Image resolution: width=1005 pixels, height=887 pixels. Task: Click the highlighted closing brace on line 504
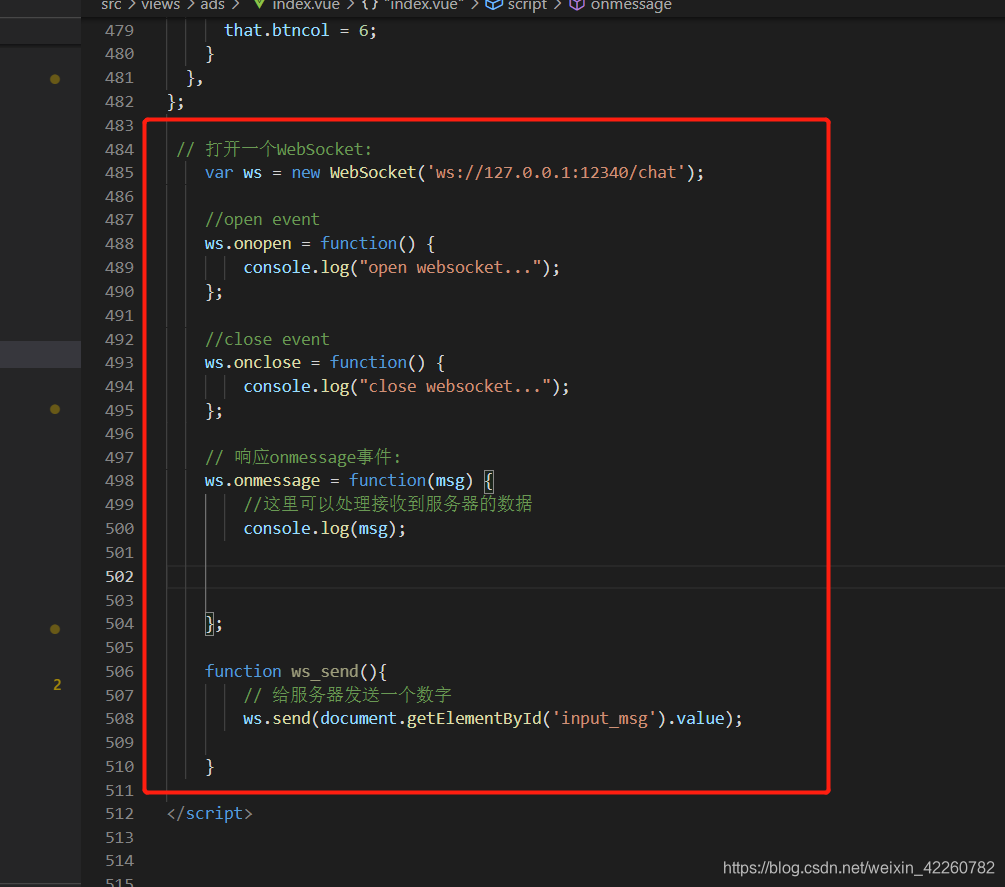point(209,624)
